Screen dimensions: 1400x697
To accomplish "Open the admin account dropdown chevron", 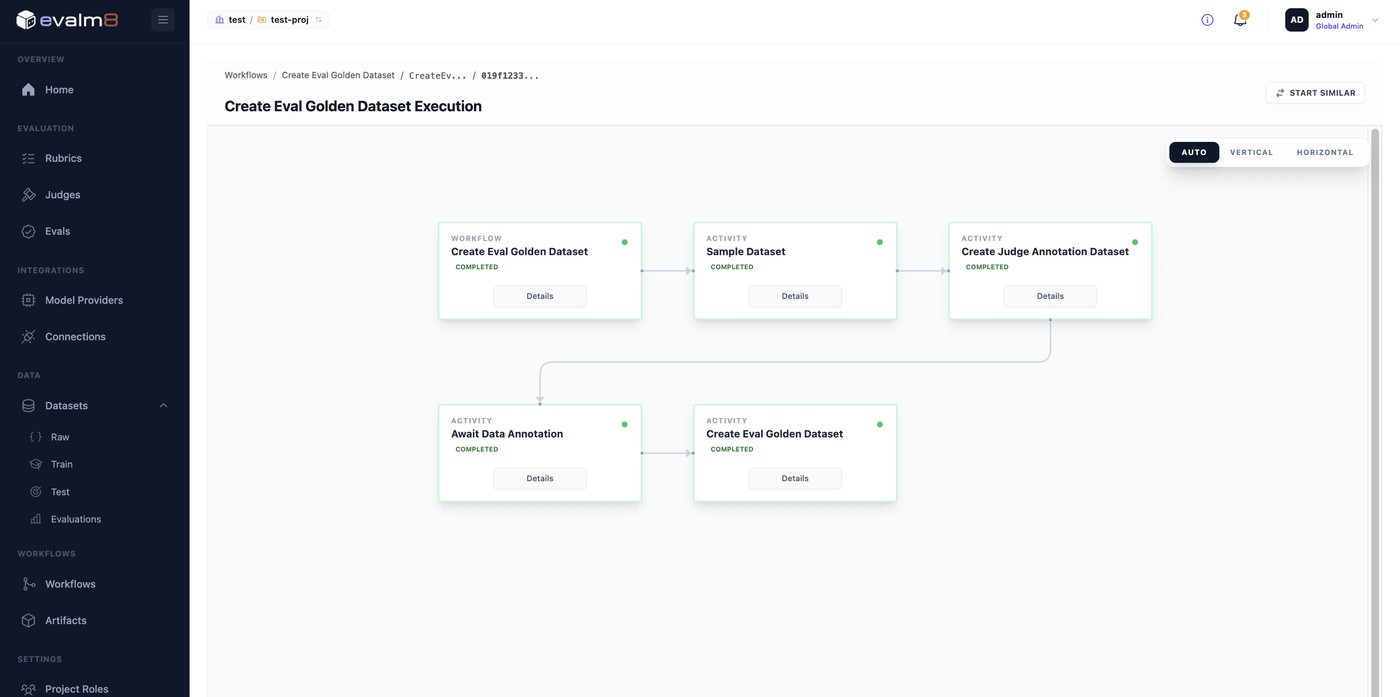I will click(x=1375, y=20).
